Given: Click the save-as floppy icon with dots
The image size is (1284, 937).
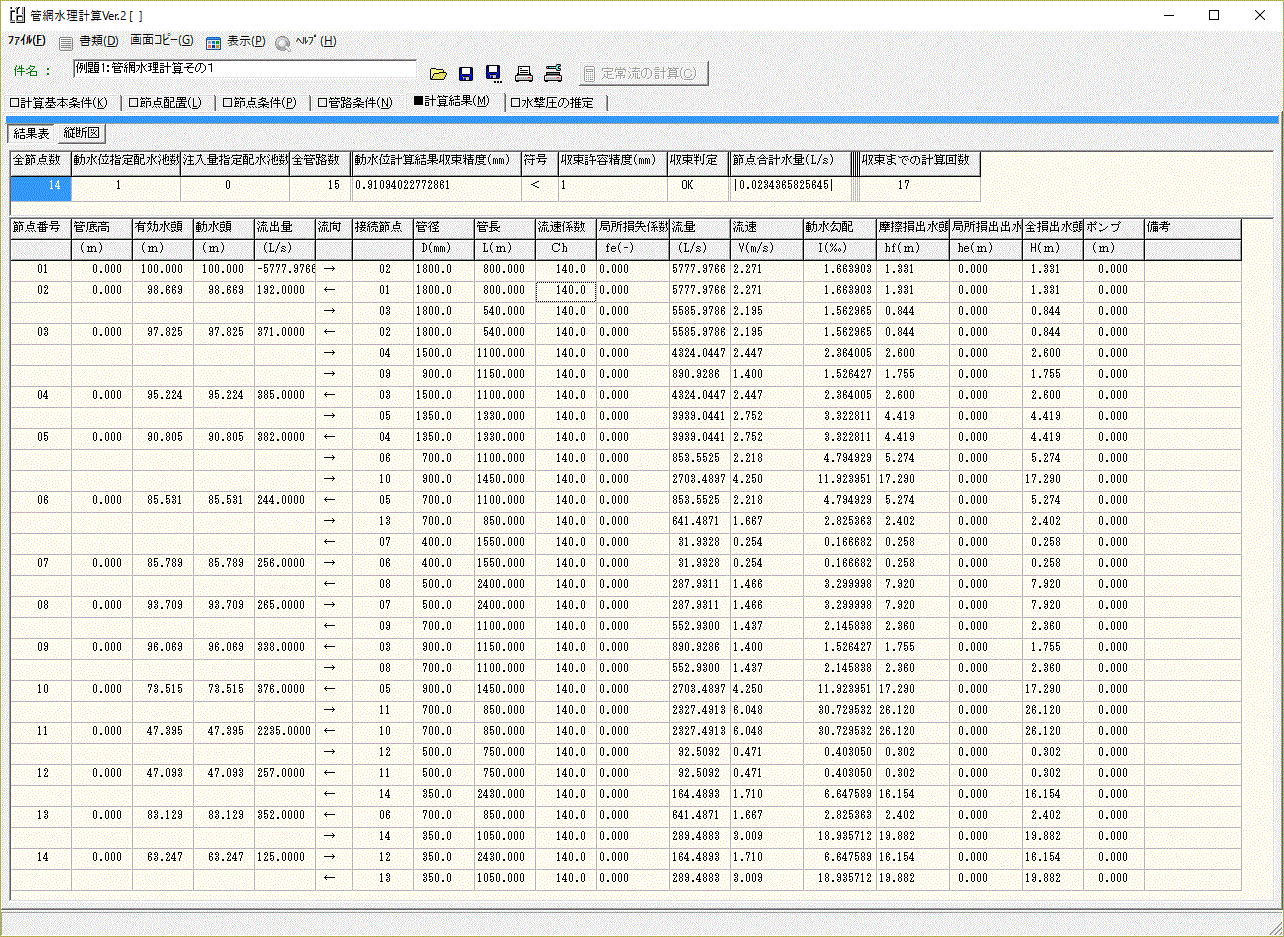Looking at the screenshot, I should point(493,73).
